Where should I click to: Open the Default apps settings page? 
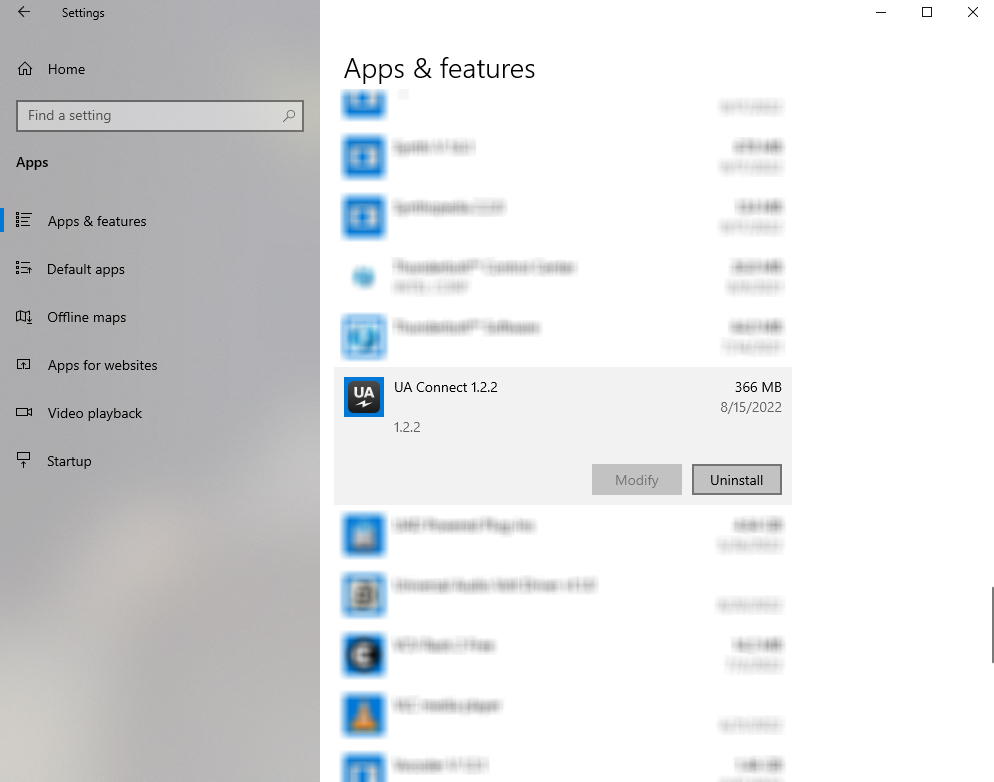(86, 269)
